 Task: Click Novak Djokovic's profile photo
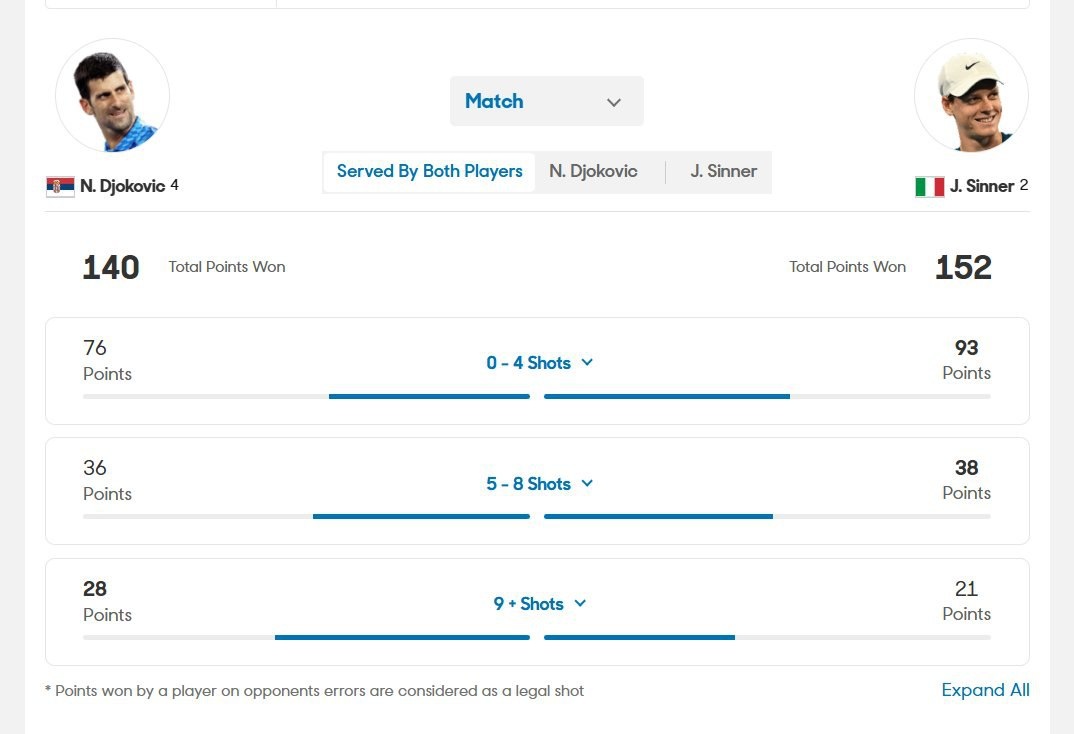(x=112, y=97)
